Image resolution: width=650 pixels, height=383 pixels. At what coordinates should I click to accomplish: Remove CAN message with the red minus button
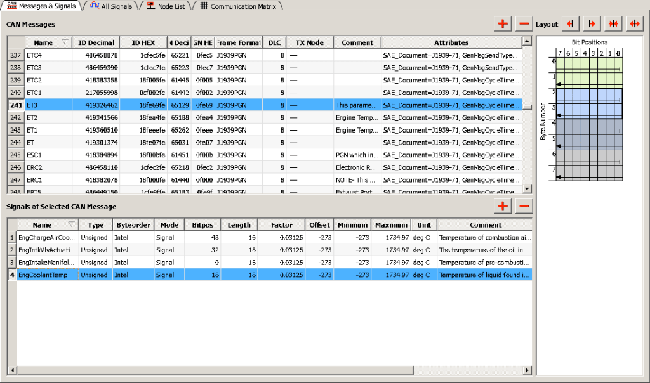[524, 24]
